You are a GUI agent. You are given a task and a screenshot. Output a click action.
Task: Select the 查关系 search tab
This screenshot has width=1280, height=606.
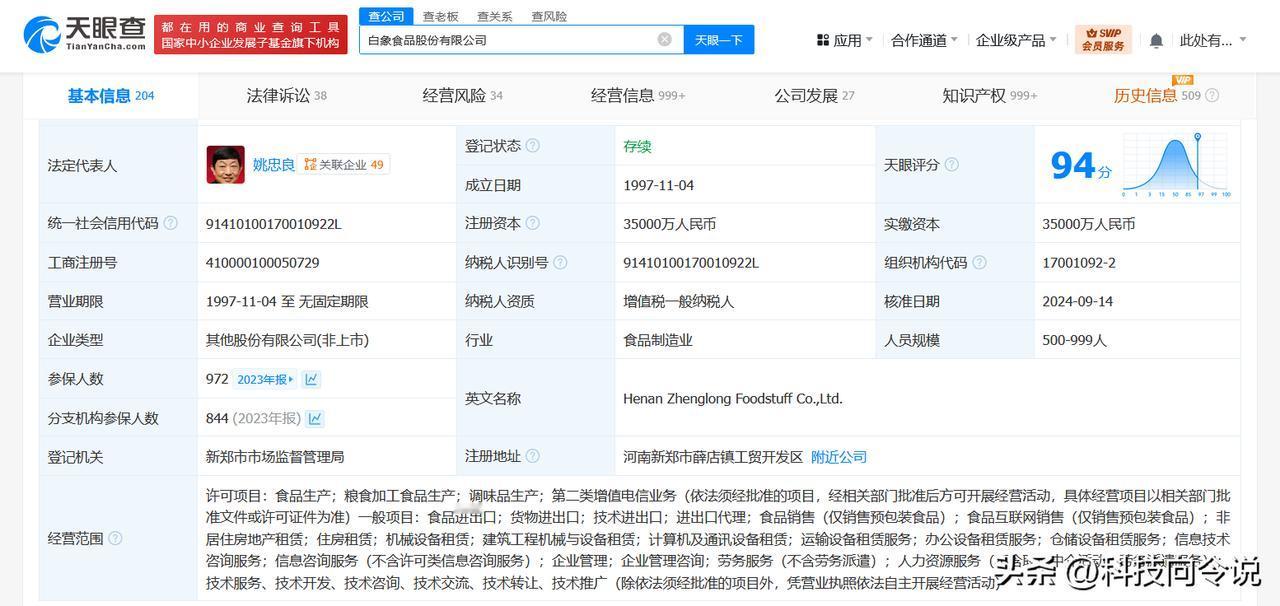(x=495, y=16)
